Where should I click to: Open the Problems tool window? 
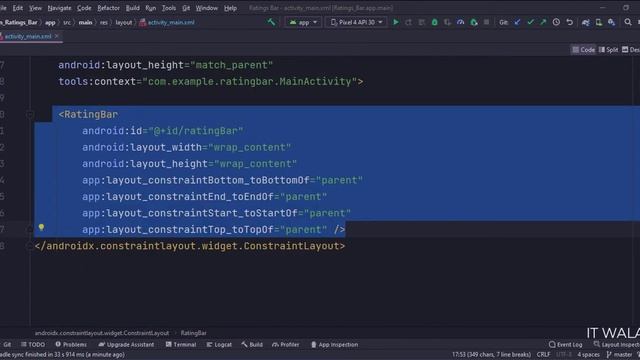tap(71, 344)
